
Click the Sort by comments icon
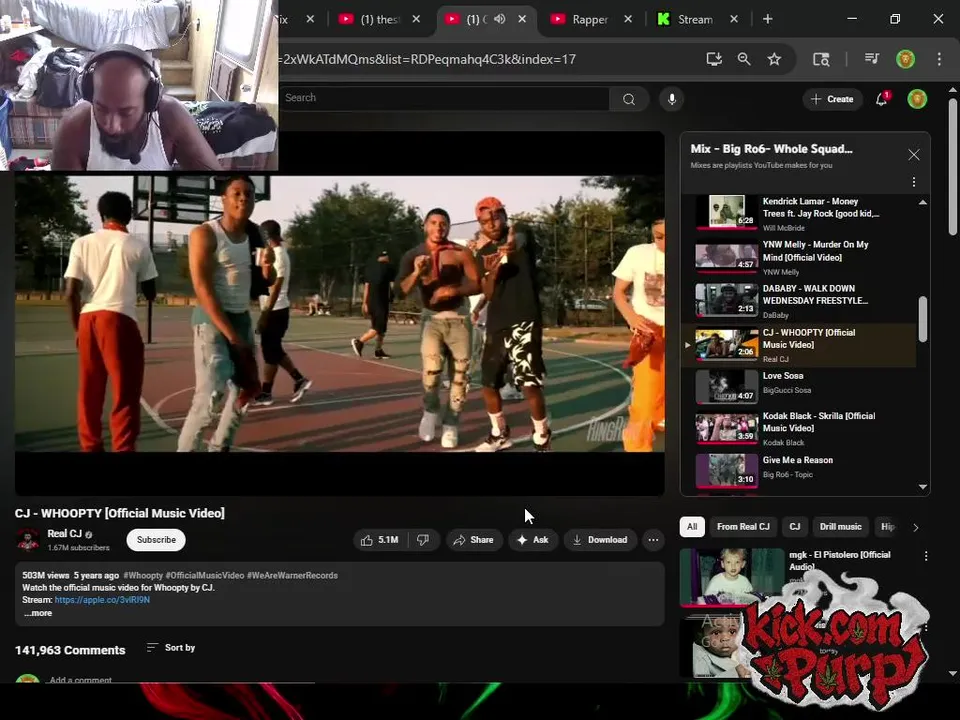152,648
